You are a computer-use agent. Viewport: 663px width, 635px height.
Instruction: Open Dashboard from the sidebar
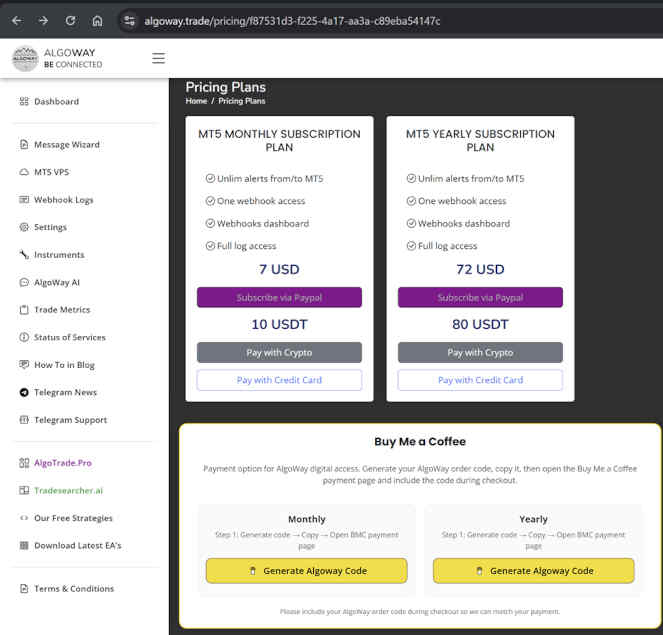click(x=56, y=101)
